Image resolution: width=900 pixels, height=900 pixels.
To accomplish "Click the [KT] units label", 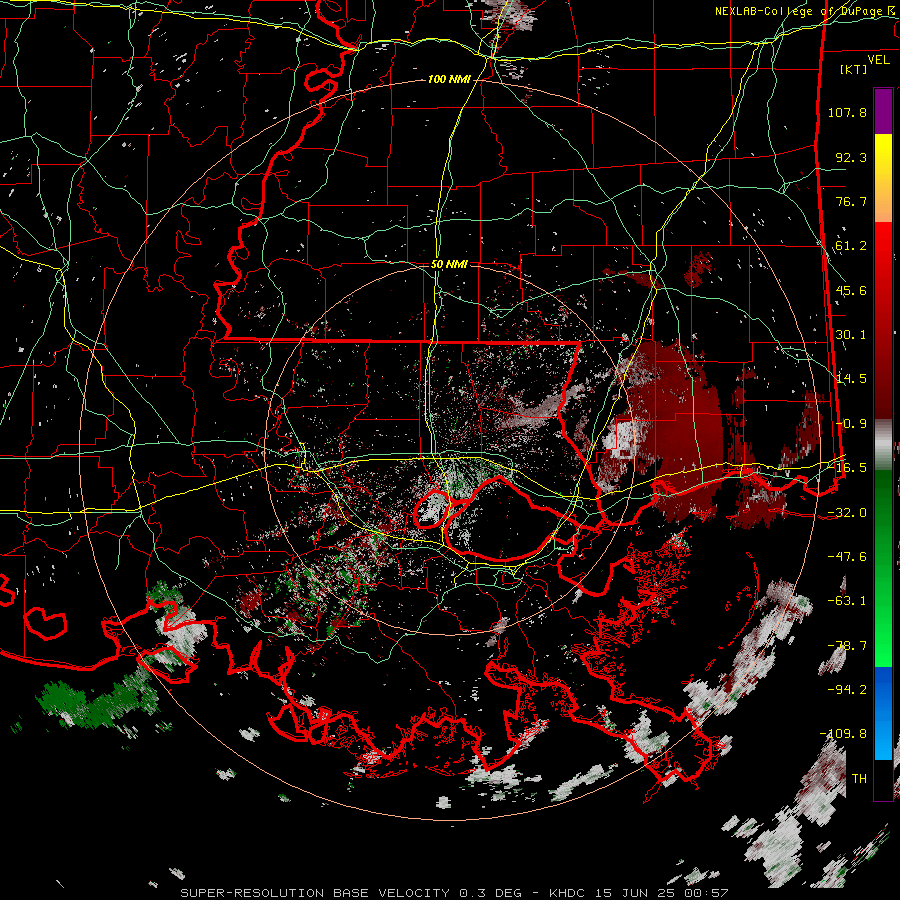I will pos(854,69).
